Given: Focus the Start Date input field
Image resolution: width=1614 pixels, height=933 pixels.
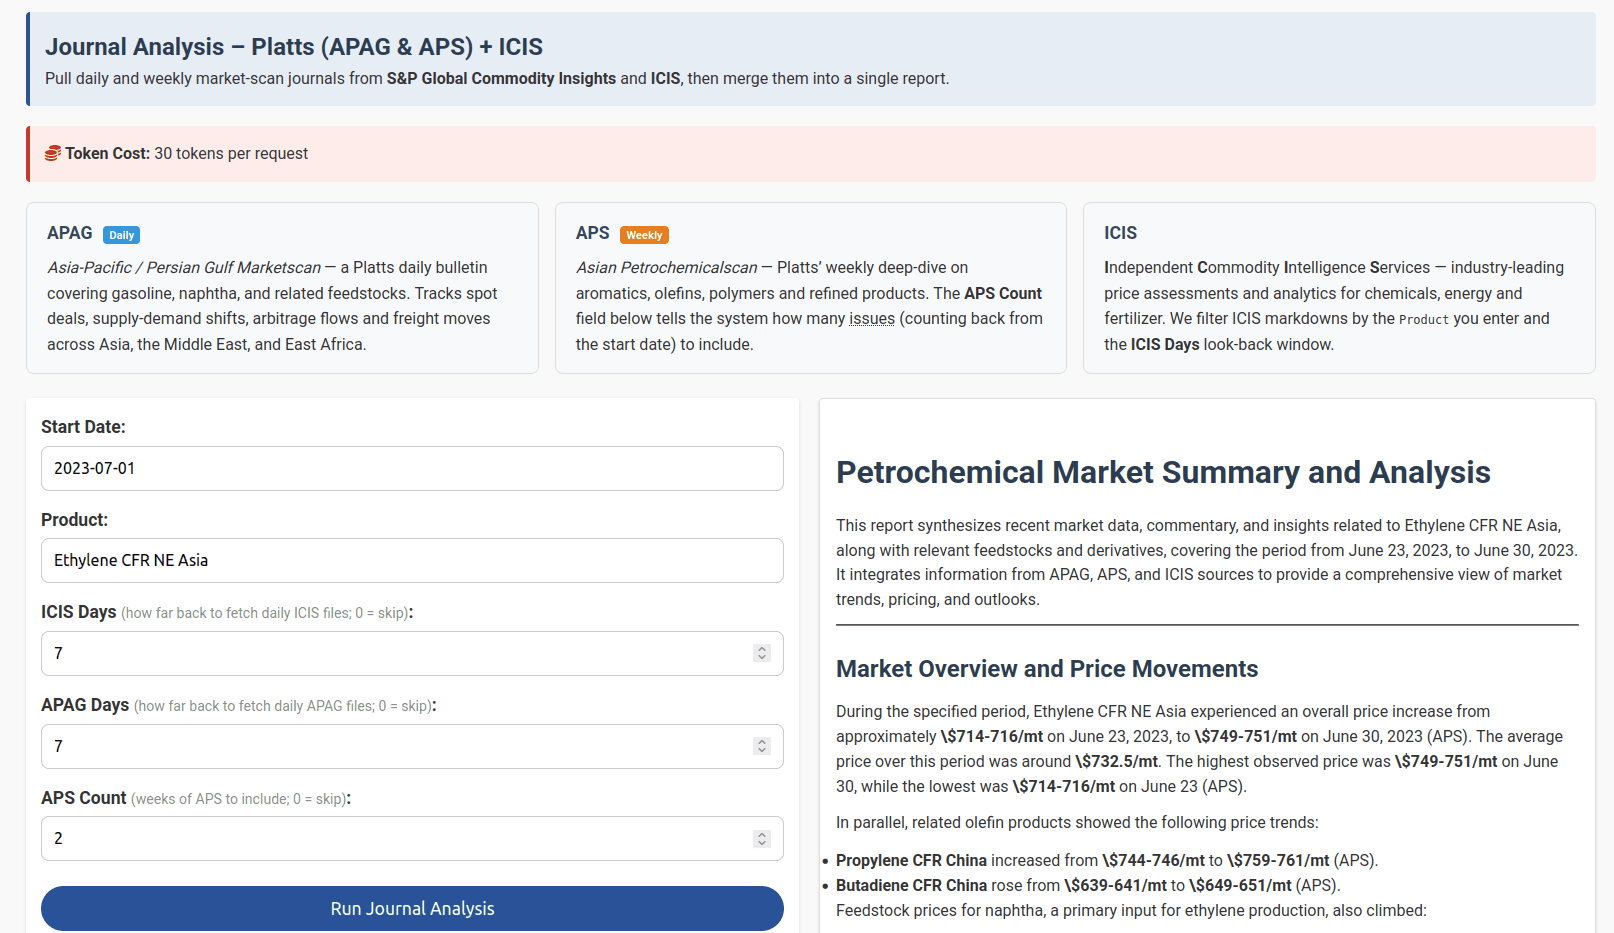Looking at the screenshot, I should tap(412, 468).
